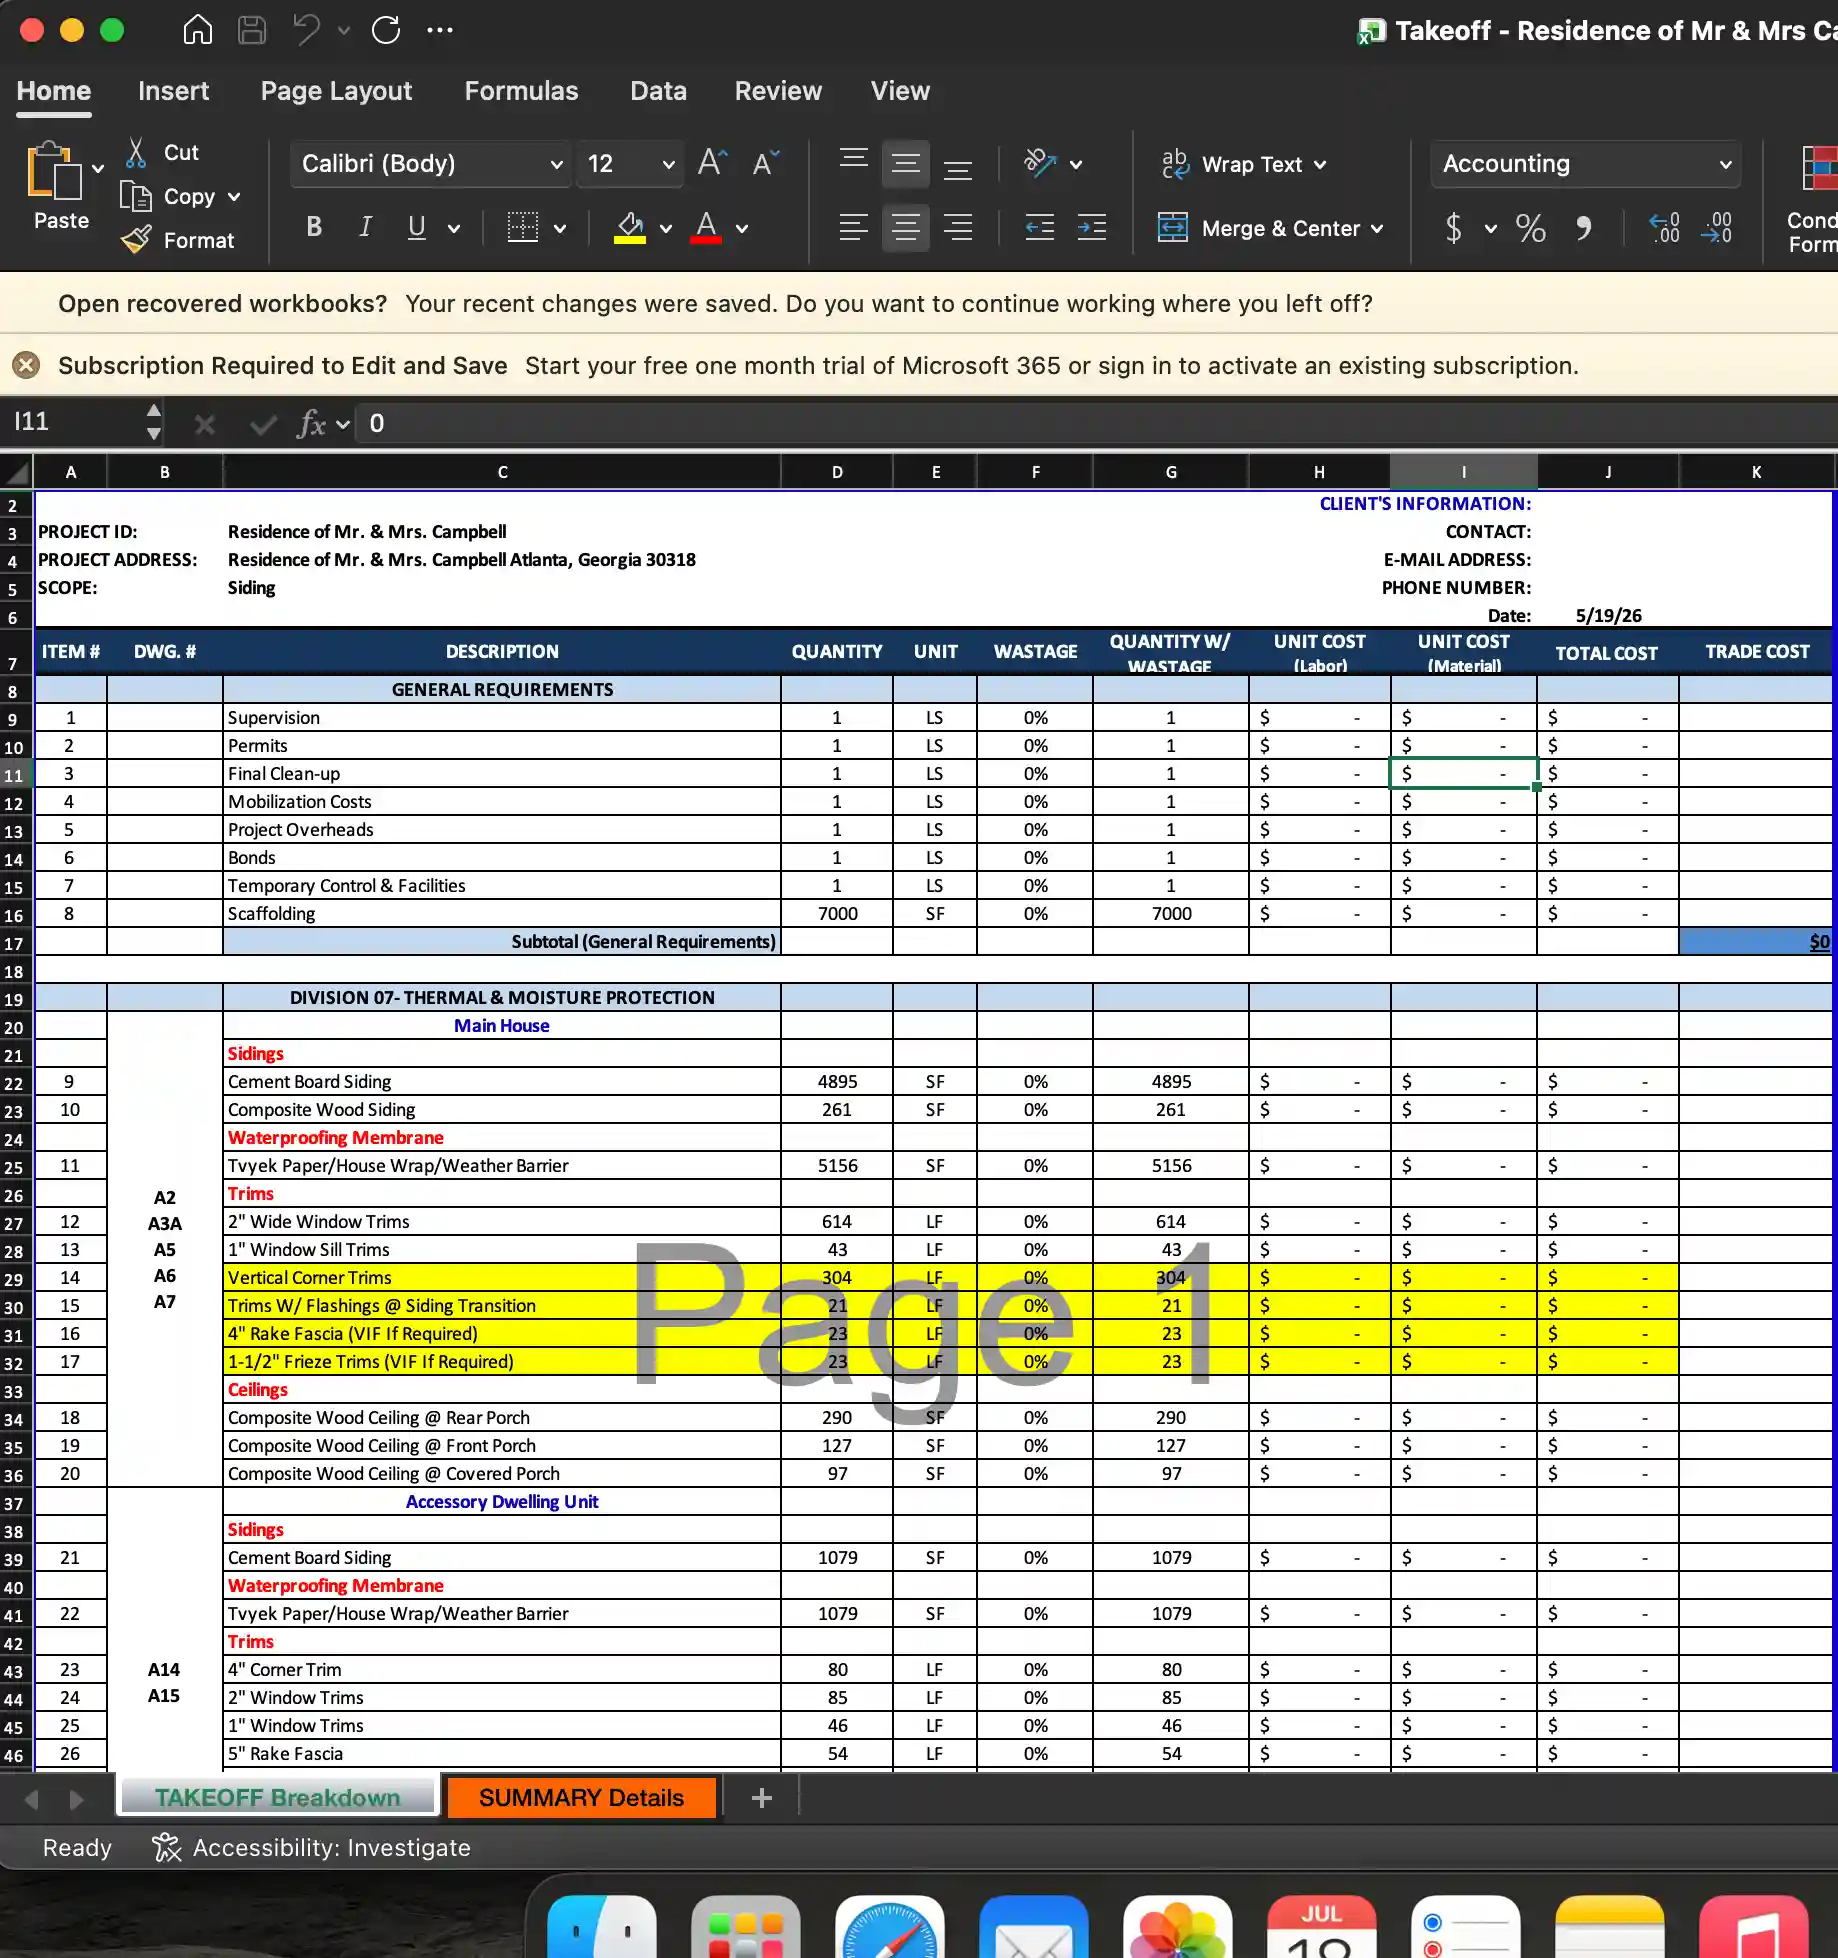Switch to the Review tab
This screenshot has height=1958, width=1838.
tap(778, 91)
